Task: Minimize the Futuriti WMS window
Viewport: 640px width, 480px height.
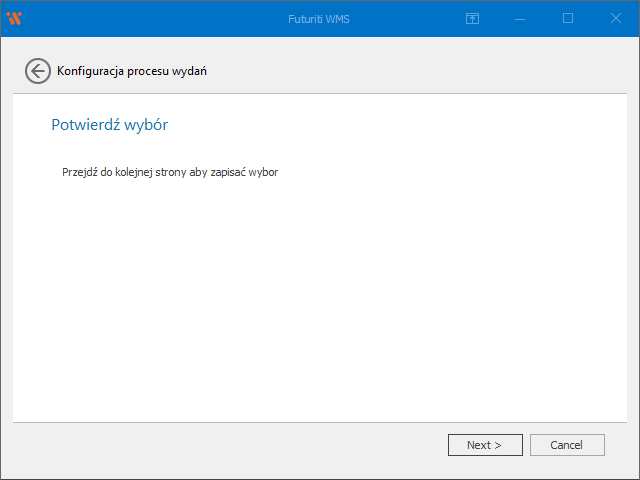Action: [521, 18]
